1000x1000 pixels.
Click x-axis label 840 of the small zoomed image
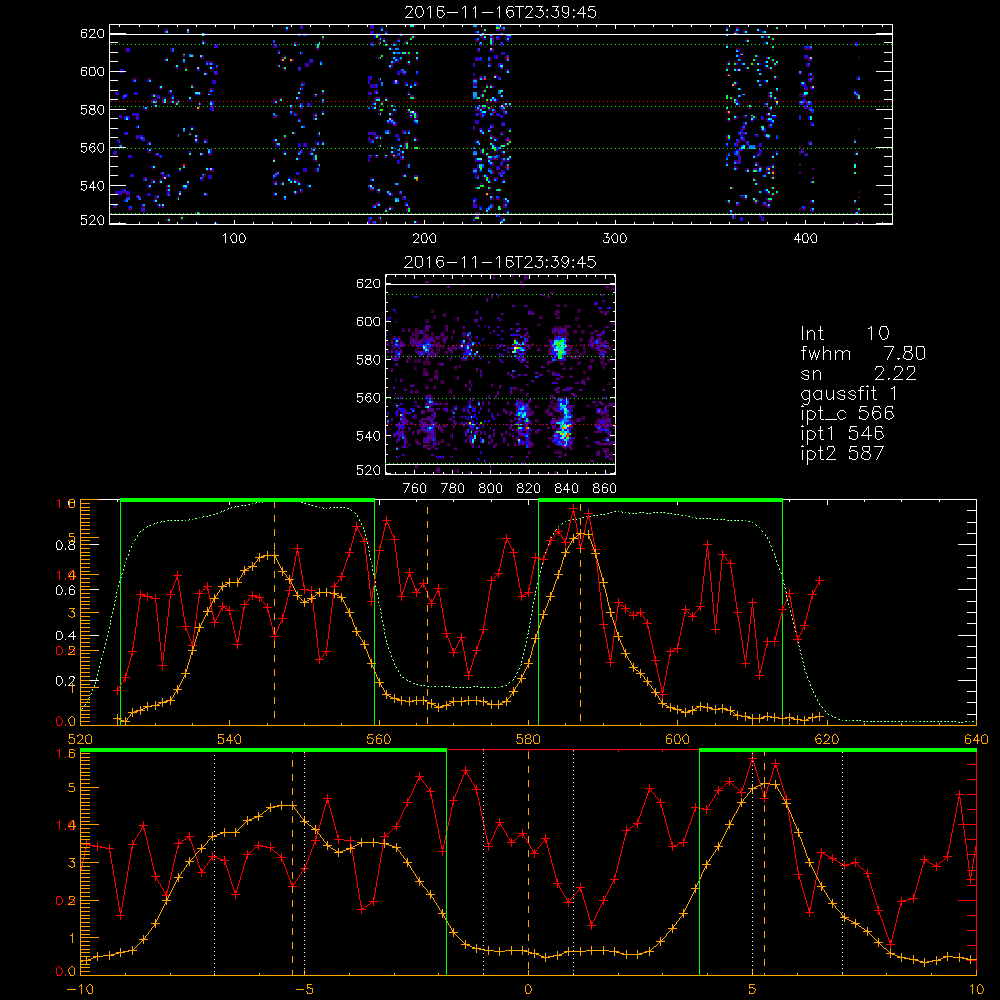[x=566, y=489]
